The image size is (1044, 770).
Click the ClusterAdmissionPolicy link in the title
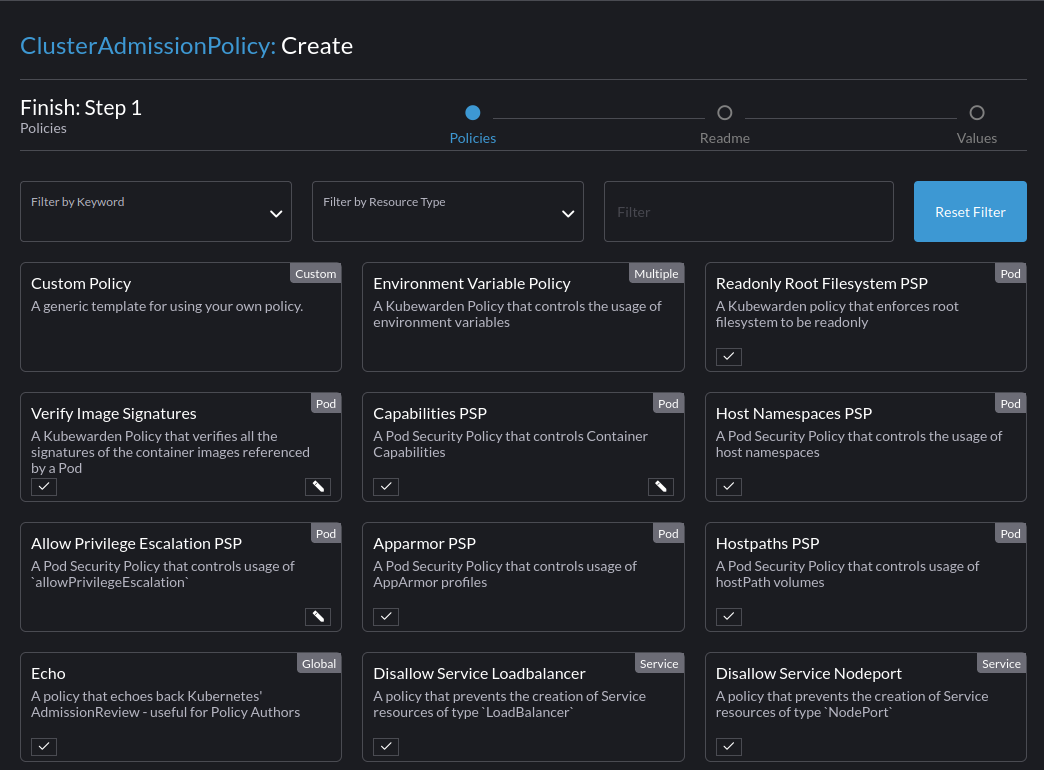tap(146, 46)
